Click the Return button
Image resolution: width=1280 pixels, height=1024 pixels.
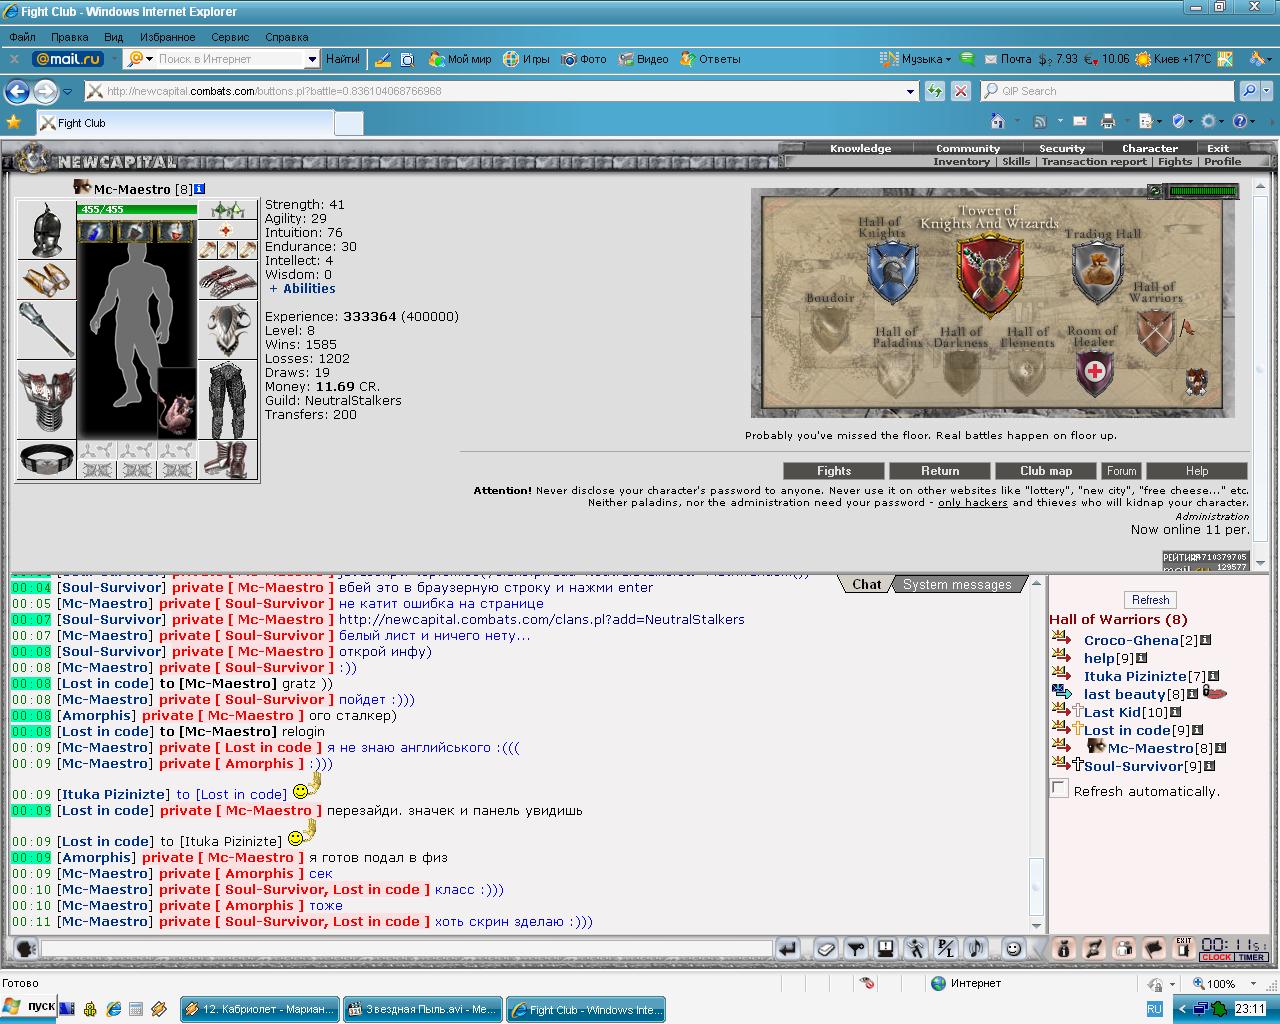[940, 471]
